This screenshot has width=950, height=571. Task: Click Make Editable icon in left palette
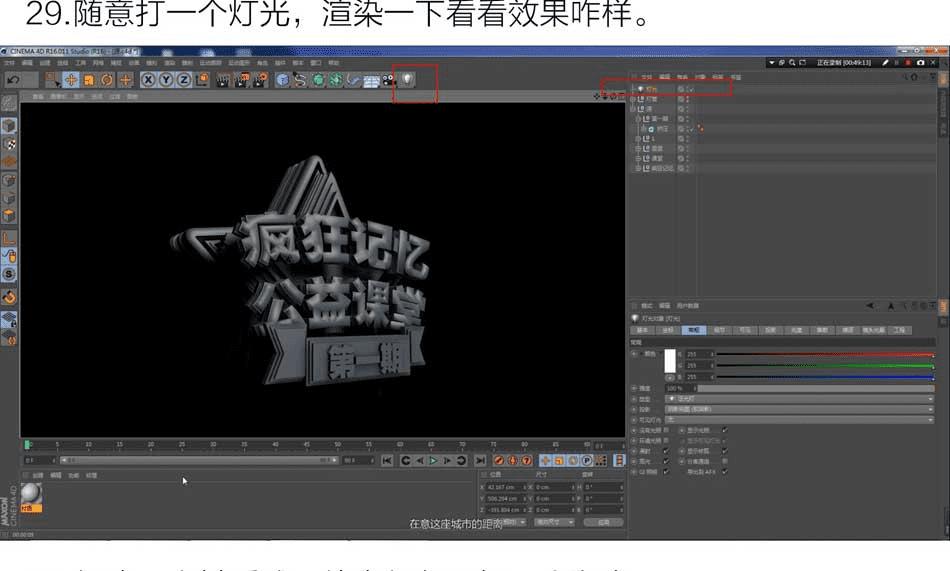[8, 103]
